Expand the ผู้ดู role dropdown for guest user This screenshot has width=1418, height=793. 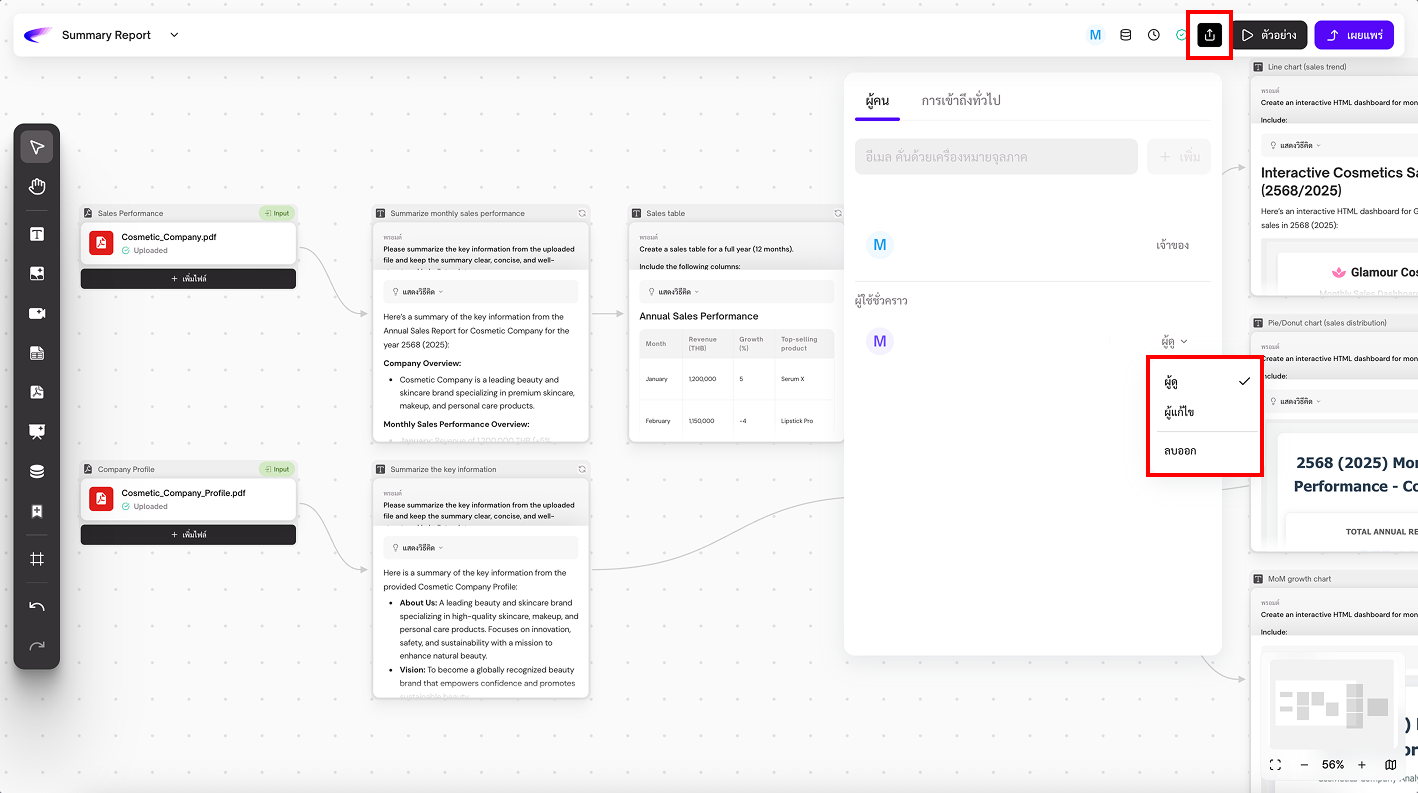[1174, 341]
